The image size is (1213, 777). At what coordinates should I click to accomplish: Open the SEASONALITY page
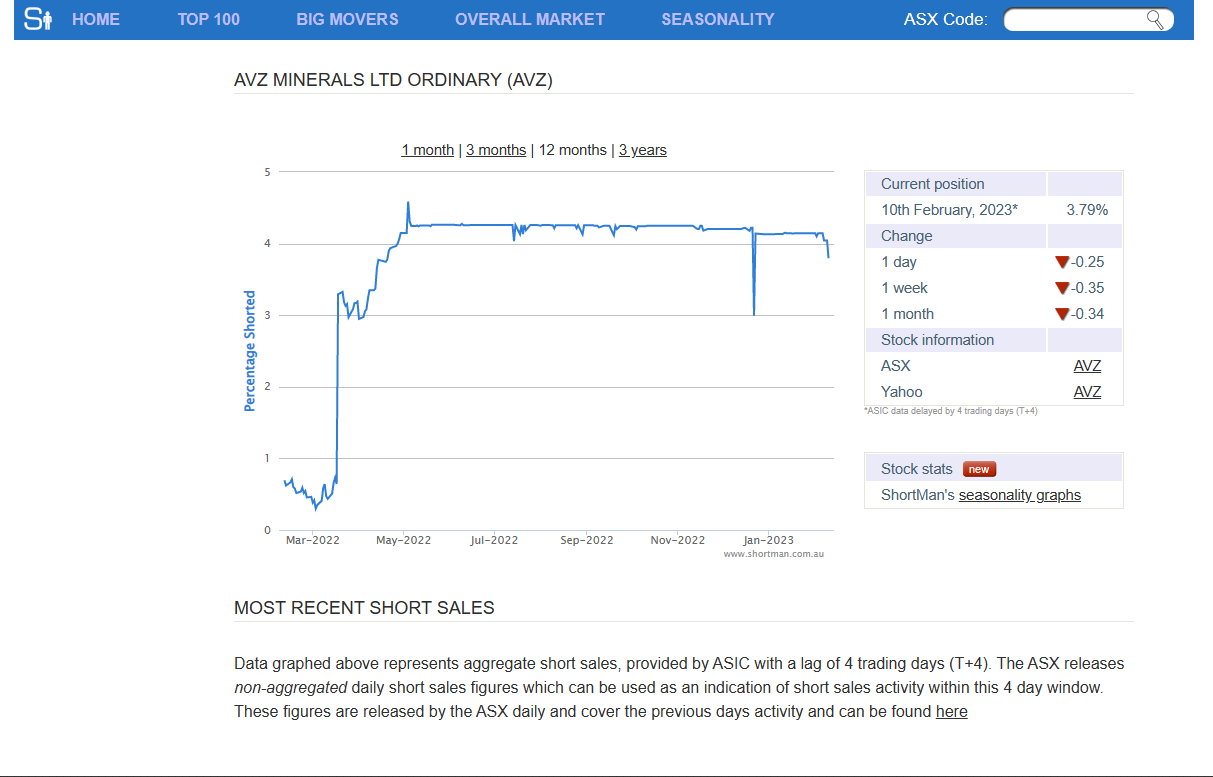717,19
